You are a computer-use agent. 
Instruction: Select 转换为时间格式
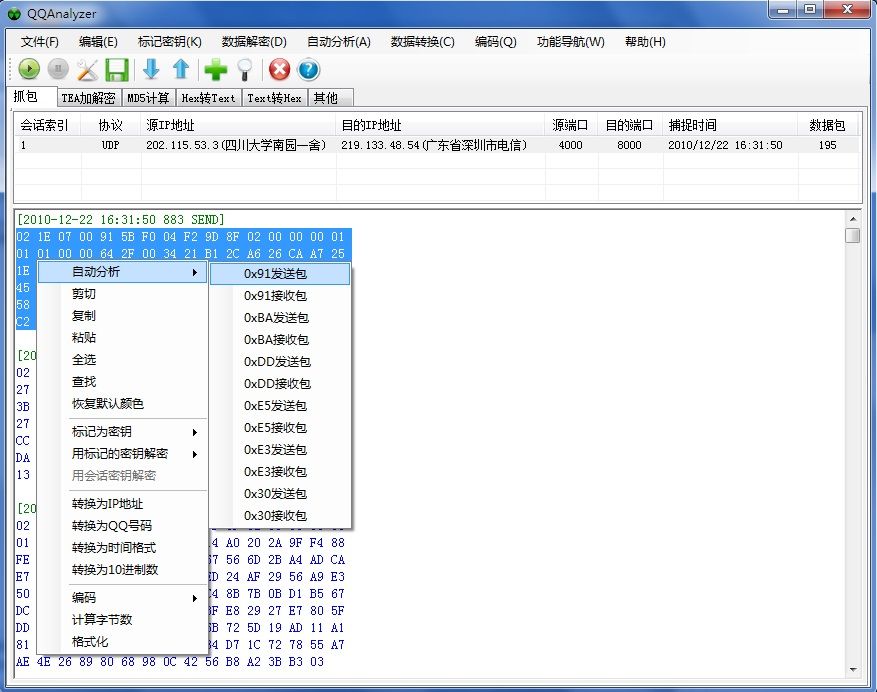[122, 548]
